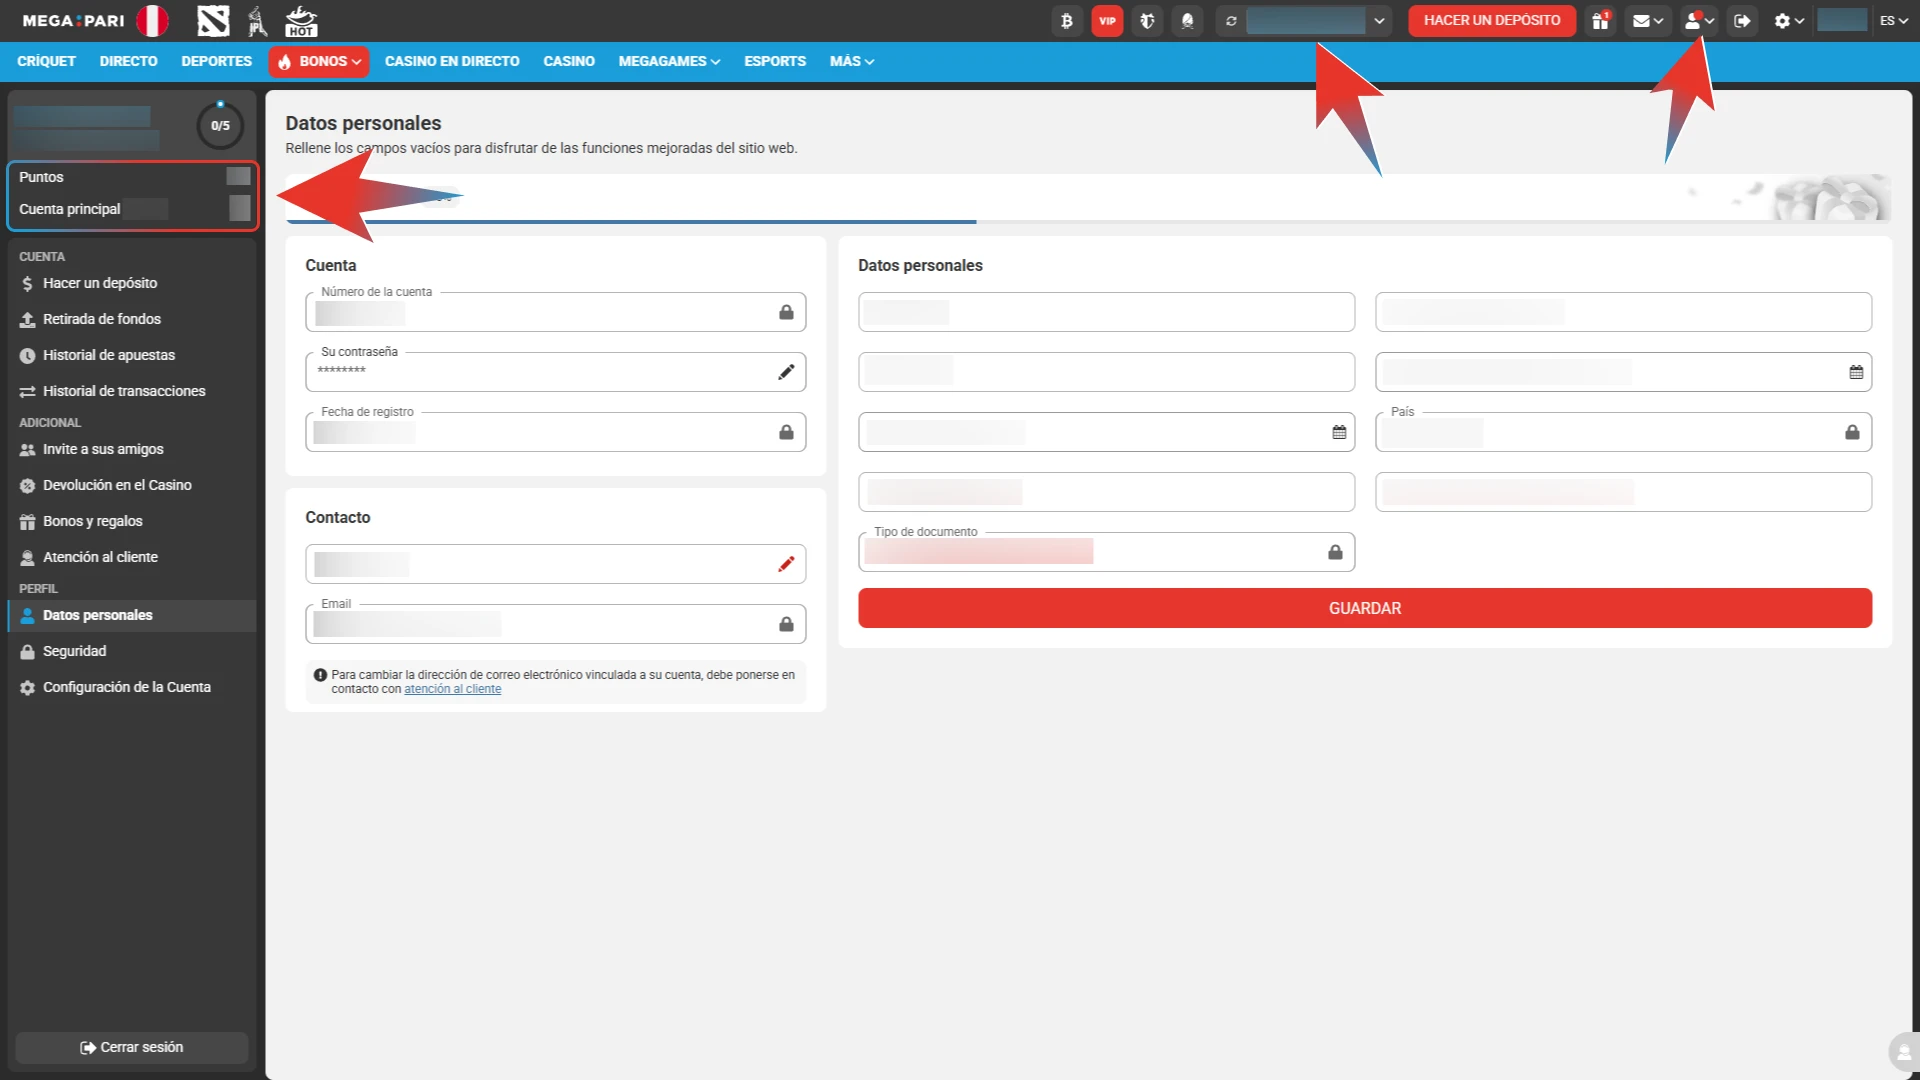
Task: Switch to the CASINO EN DIRECTO tab
Action: pyautogui.click(x=452, y=61)
